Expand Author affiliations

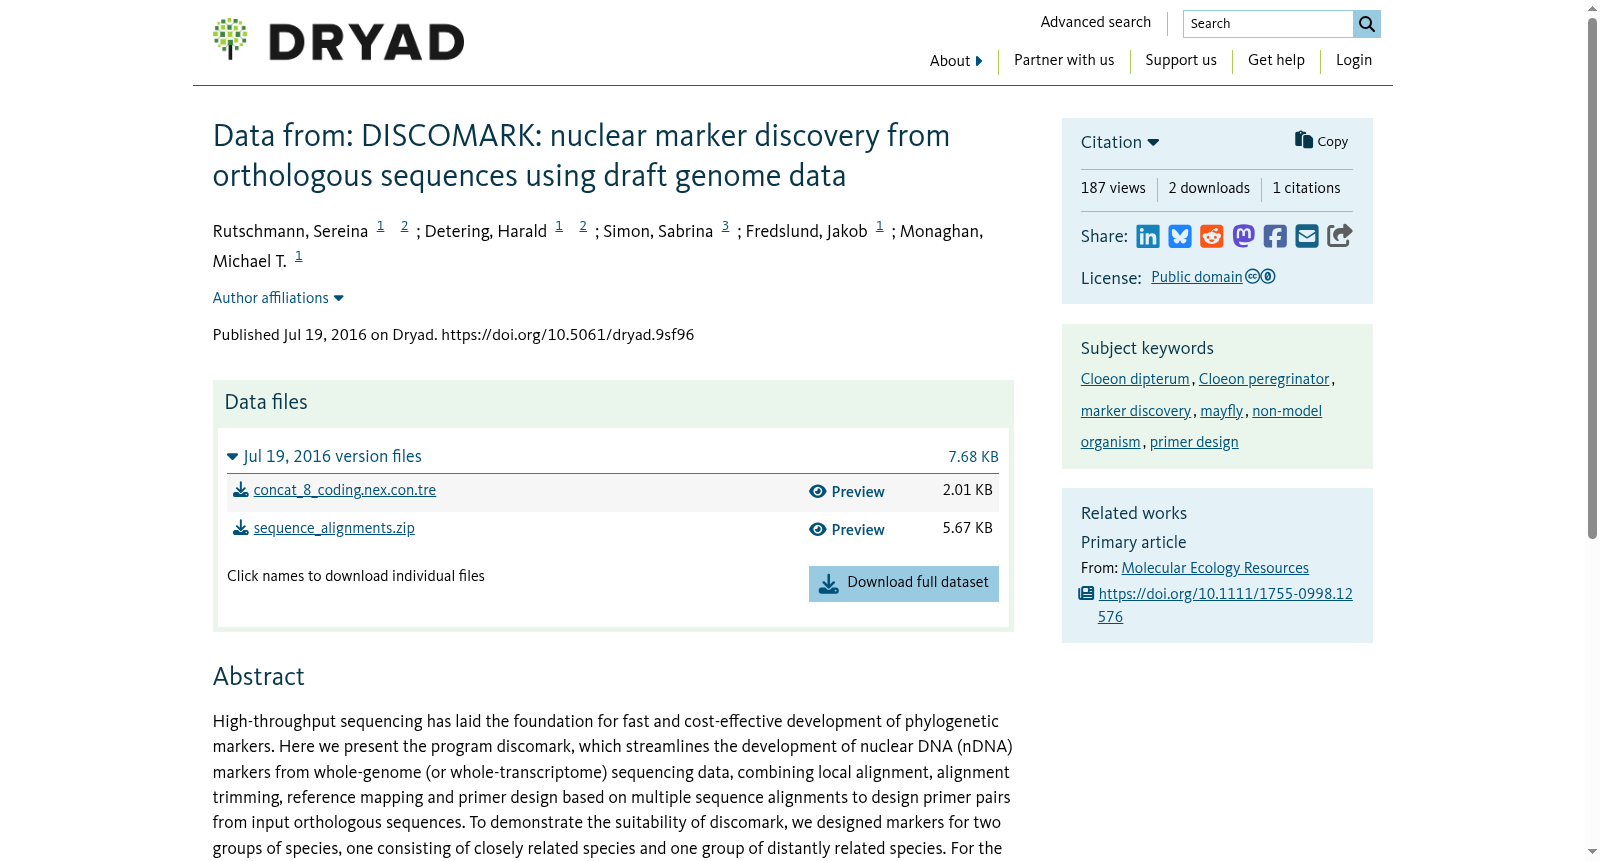click(x=278, y=298)
